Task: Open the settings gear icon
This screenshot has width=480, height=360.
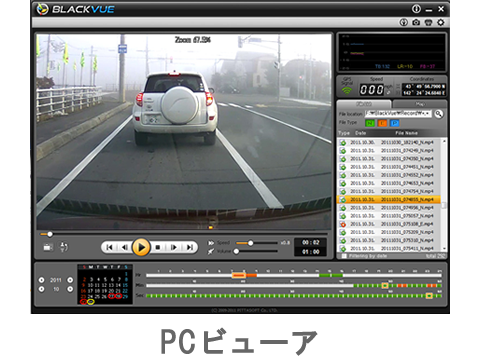Action: (441, 22)
